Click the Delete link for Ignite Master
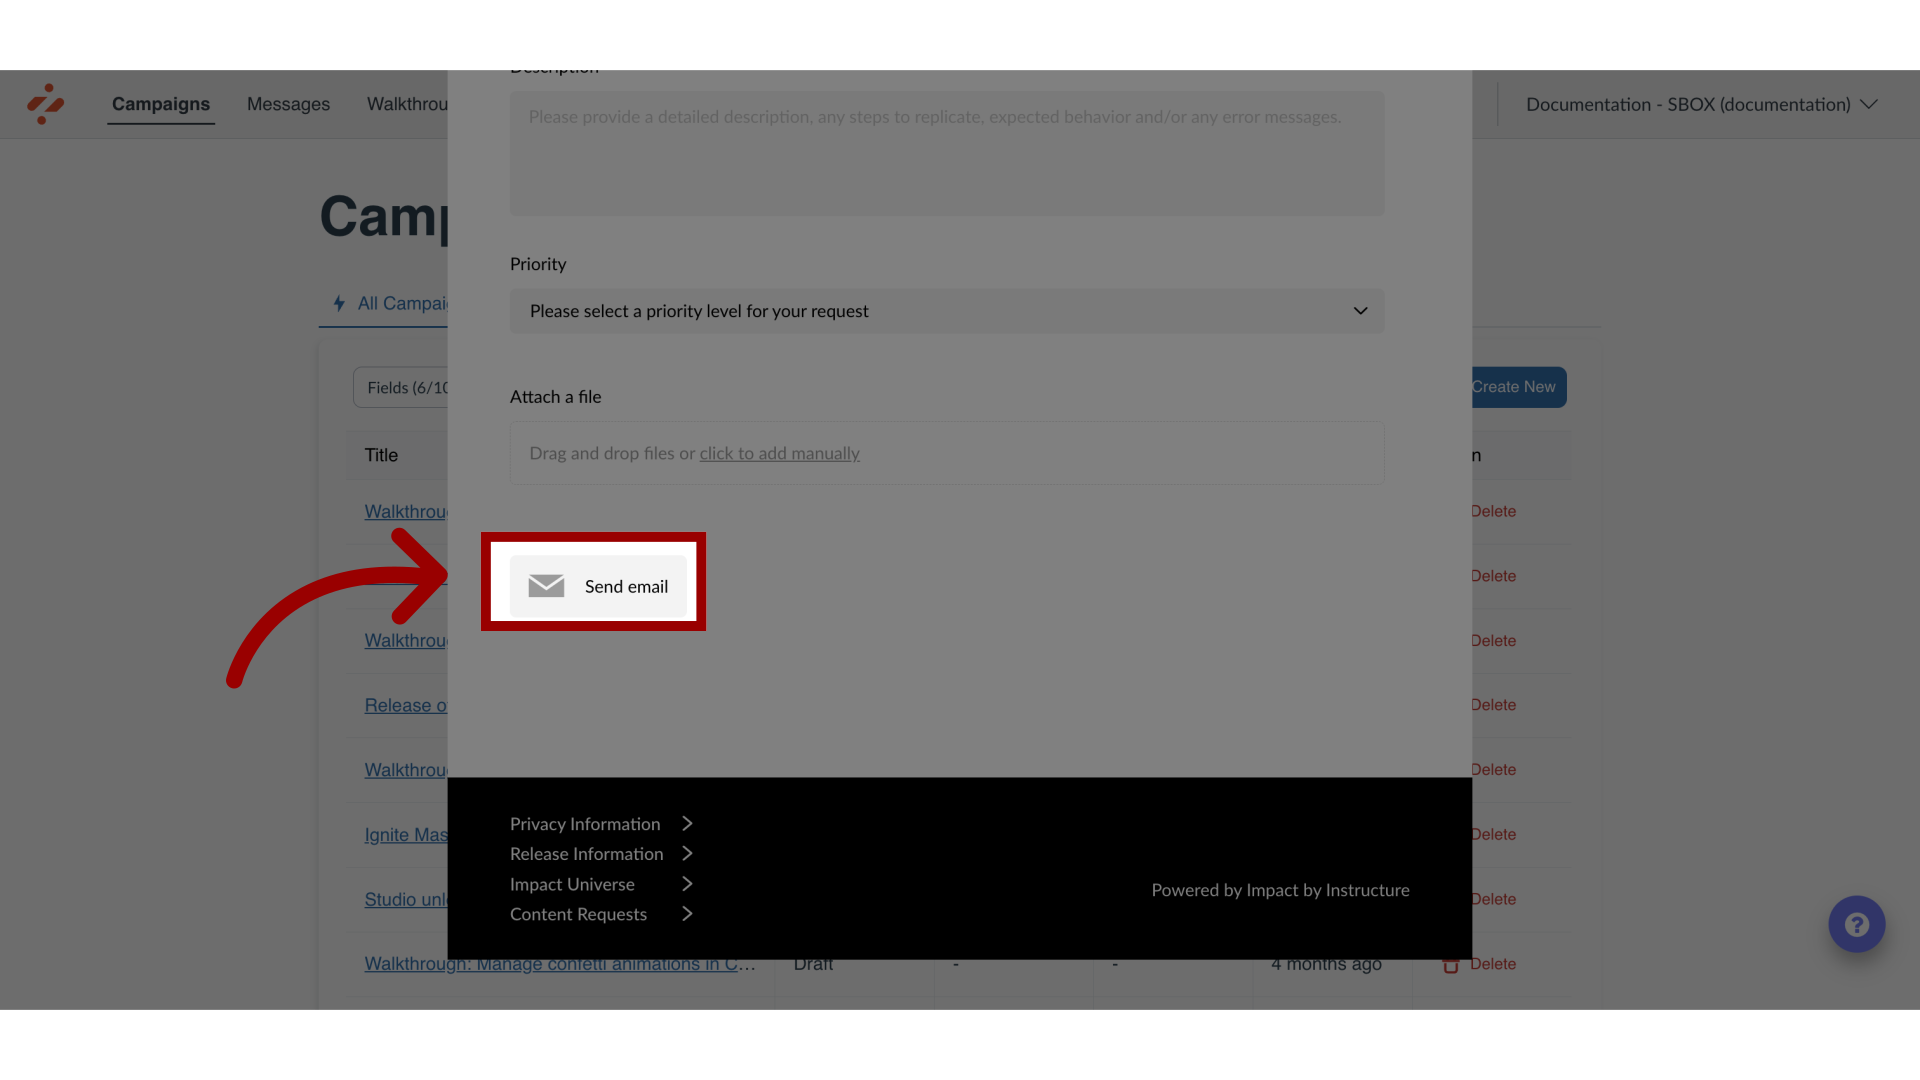The height and width of the screenshot is (1080, 1920). [1493, 833]
